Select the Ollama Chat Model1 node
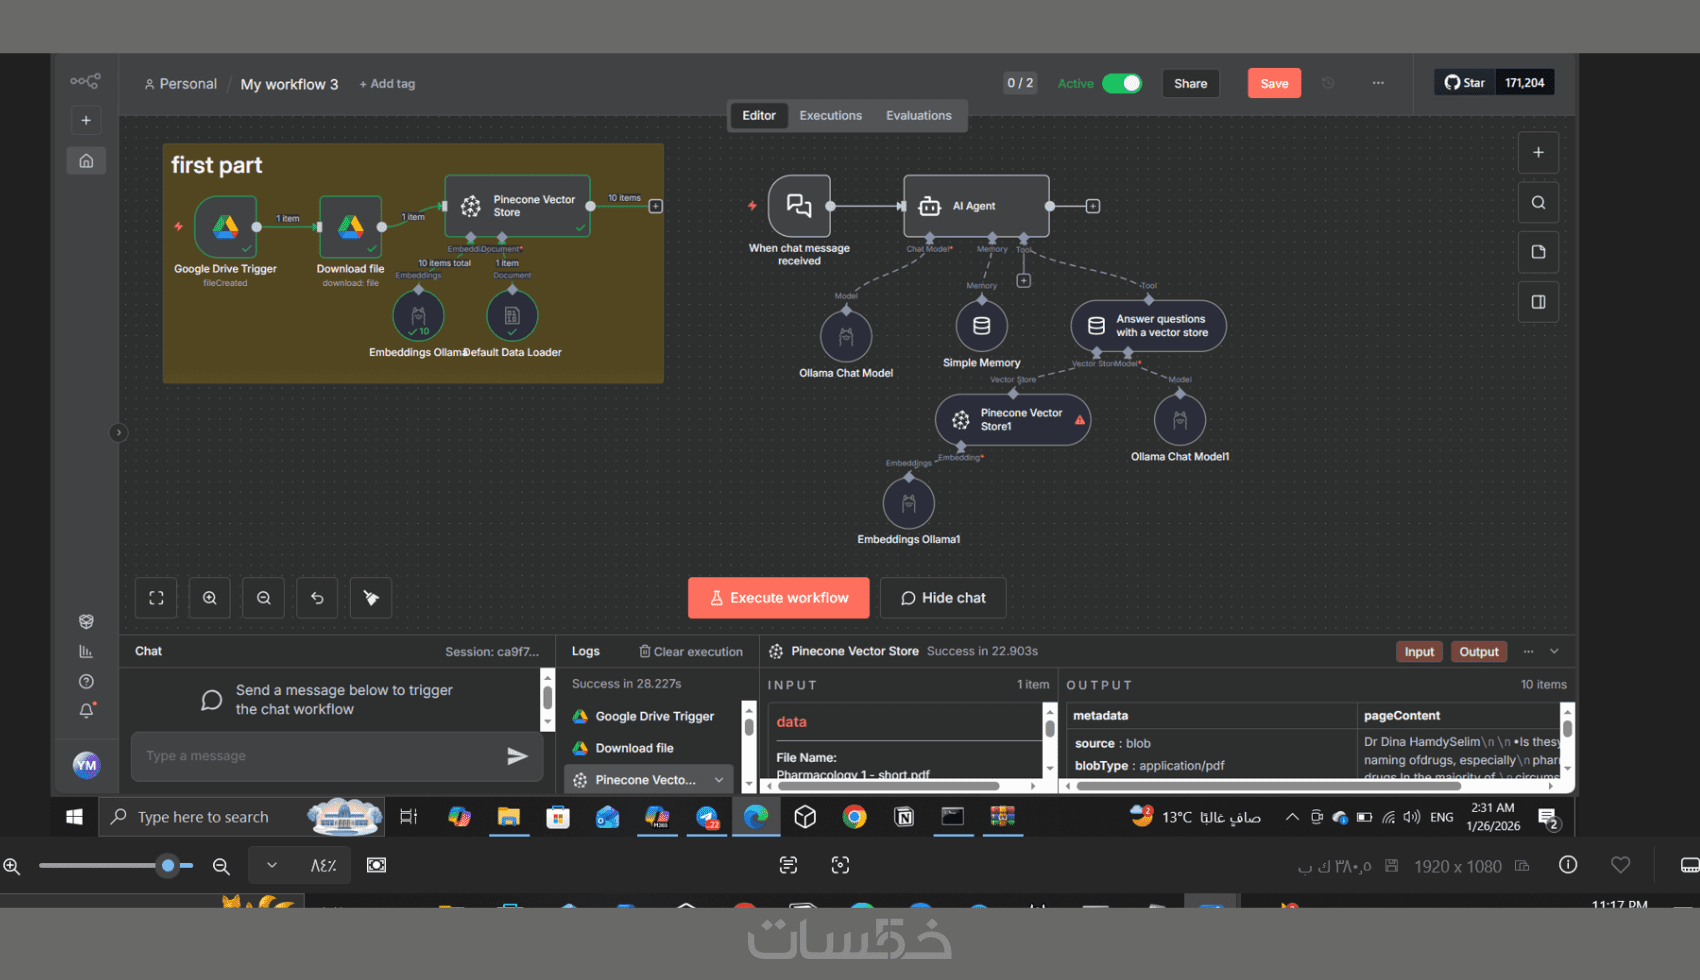The width and height of the screenshot is (1700, 980). [x=1180, y=420]
